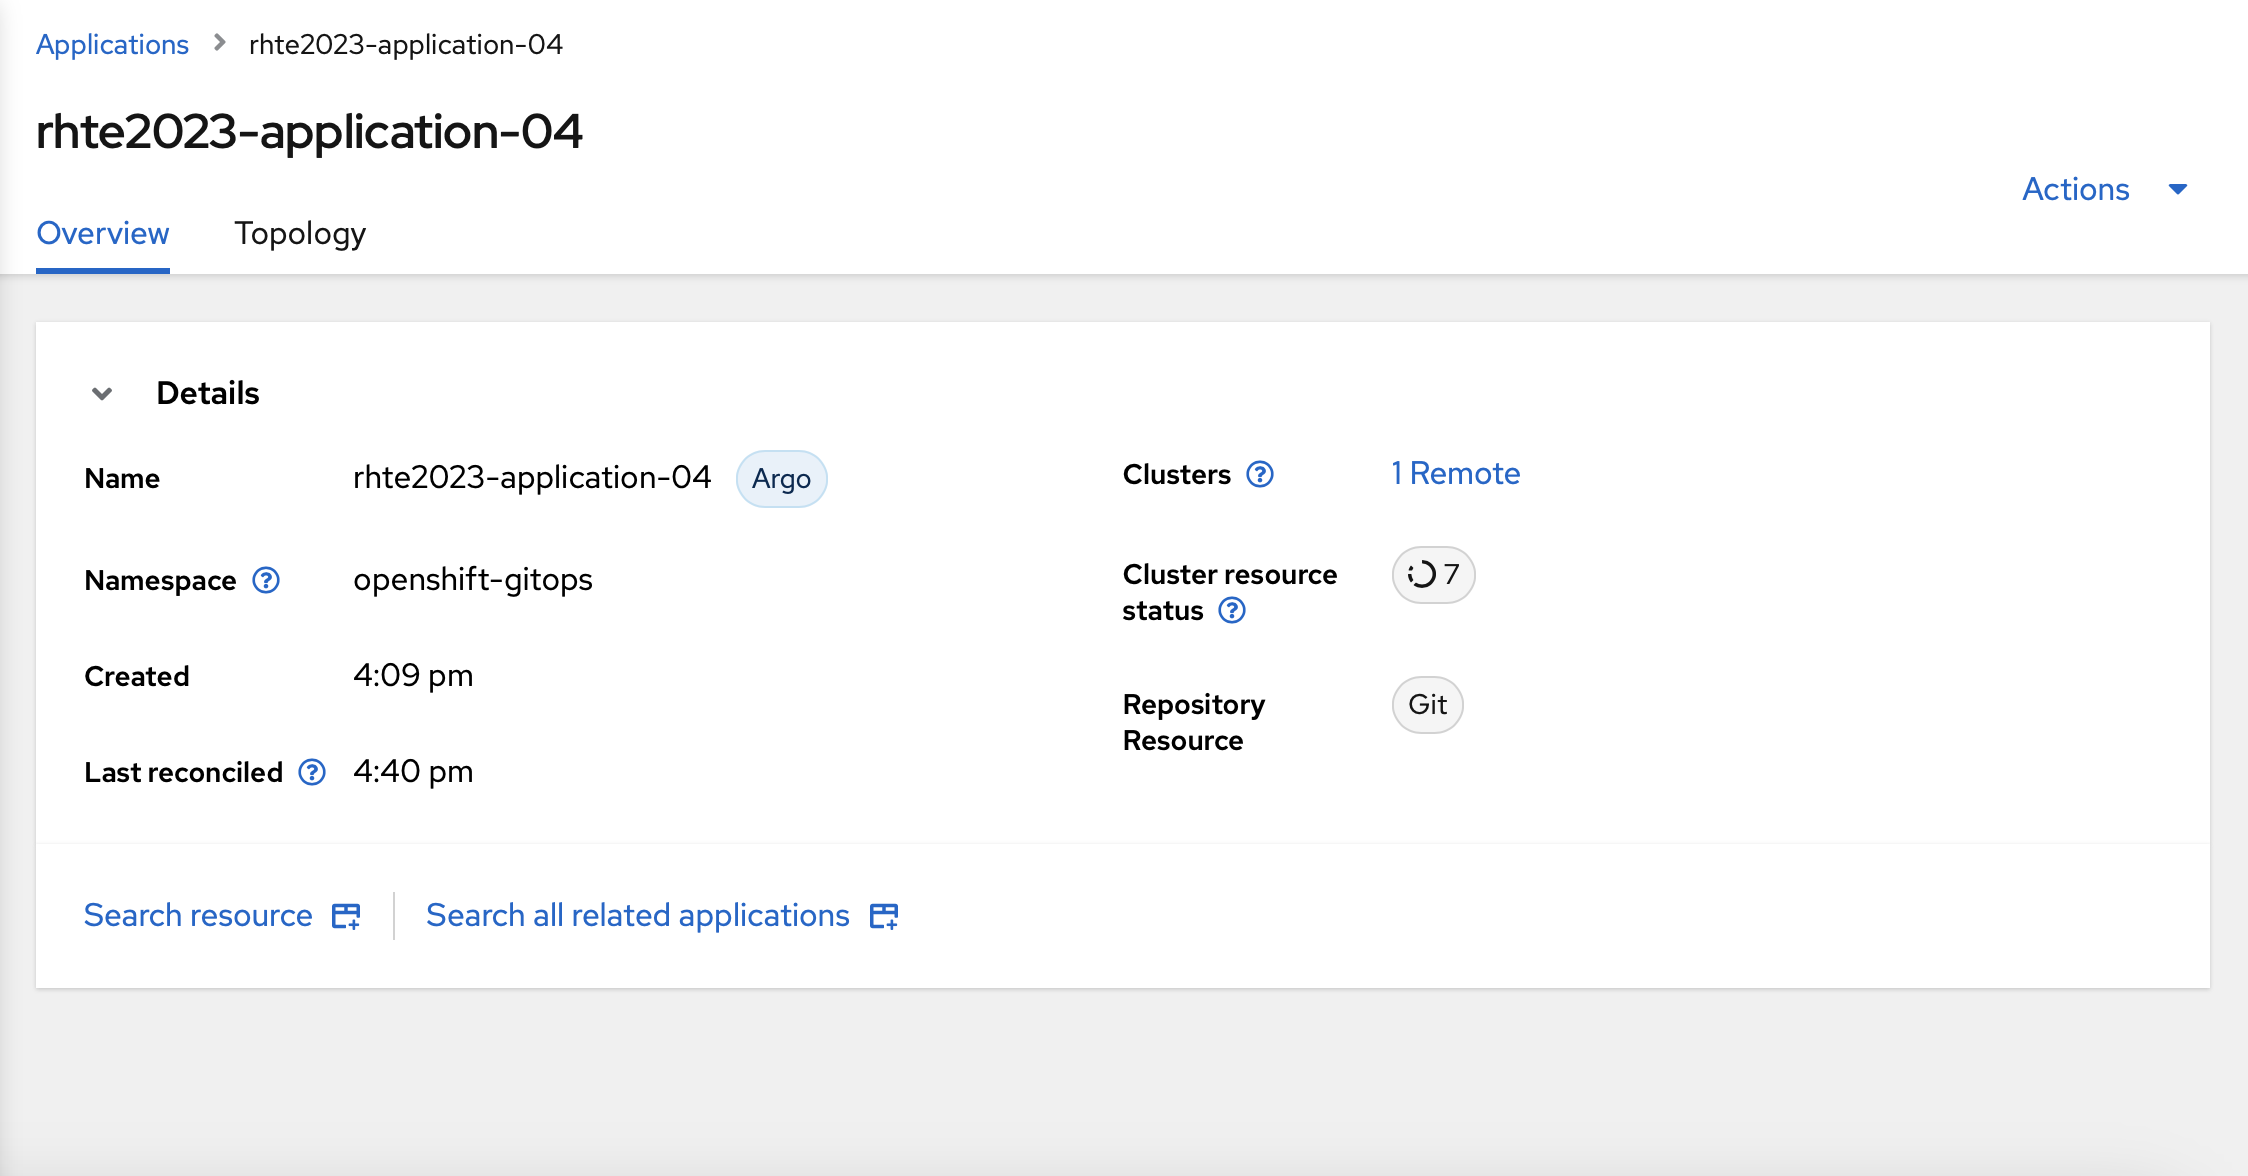Open the Namespace help icon
Viewport: 2248px width, 1176px height.
(x=266, y=580)
